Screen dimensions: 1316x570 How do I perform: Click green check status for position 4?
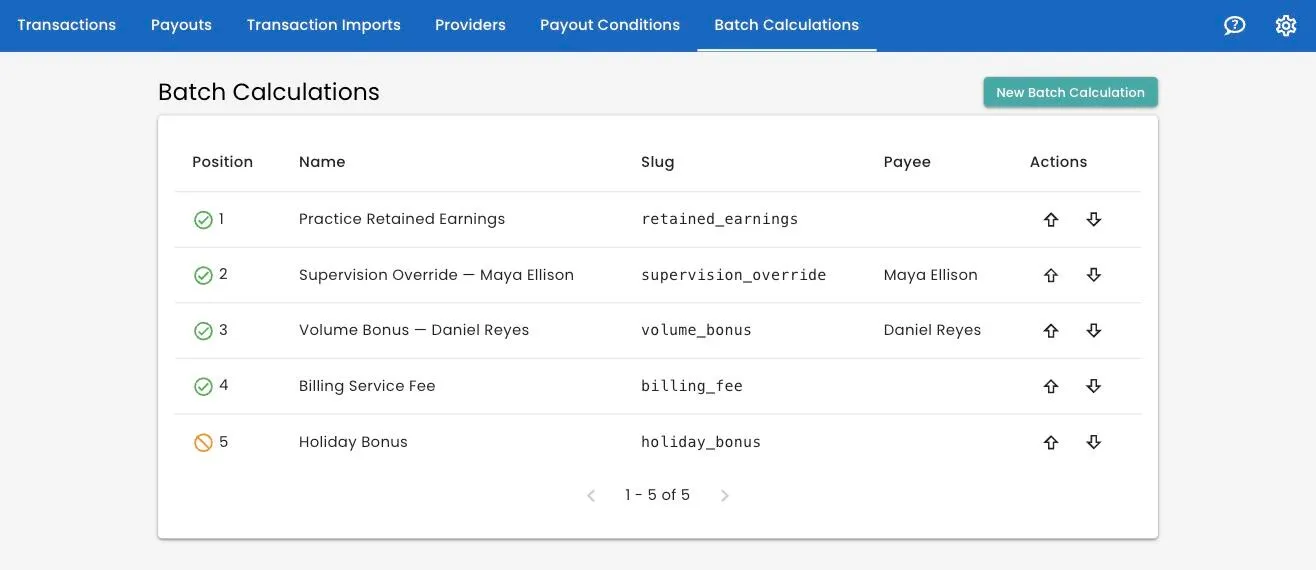[x=203, y=386]
